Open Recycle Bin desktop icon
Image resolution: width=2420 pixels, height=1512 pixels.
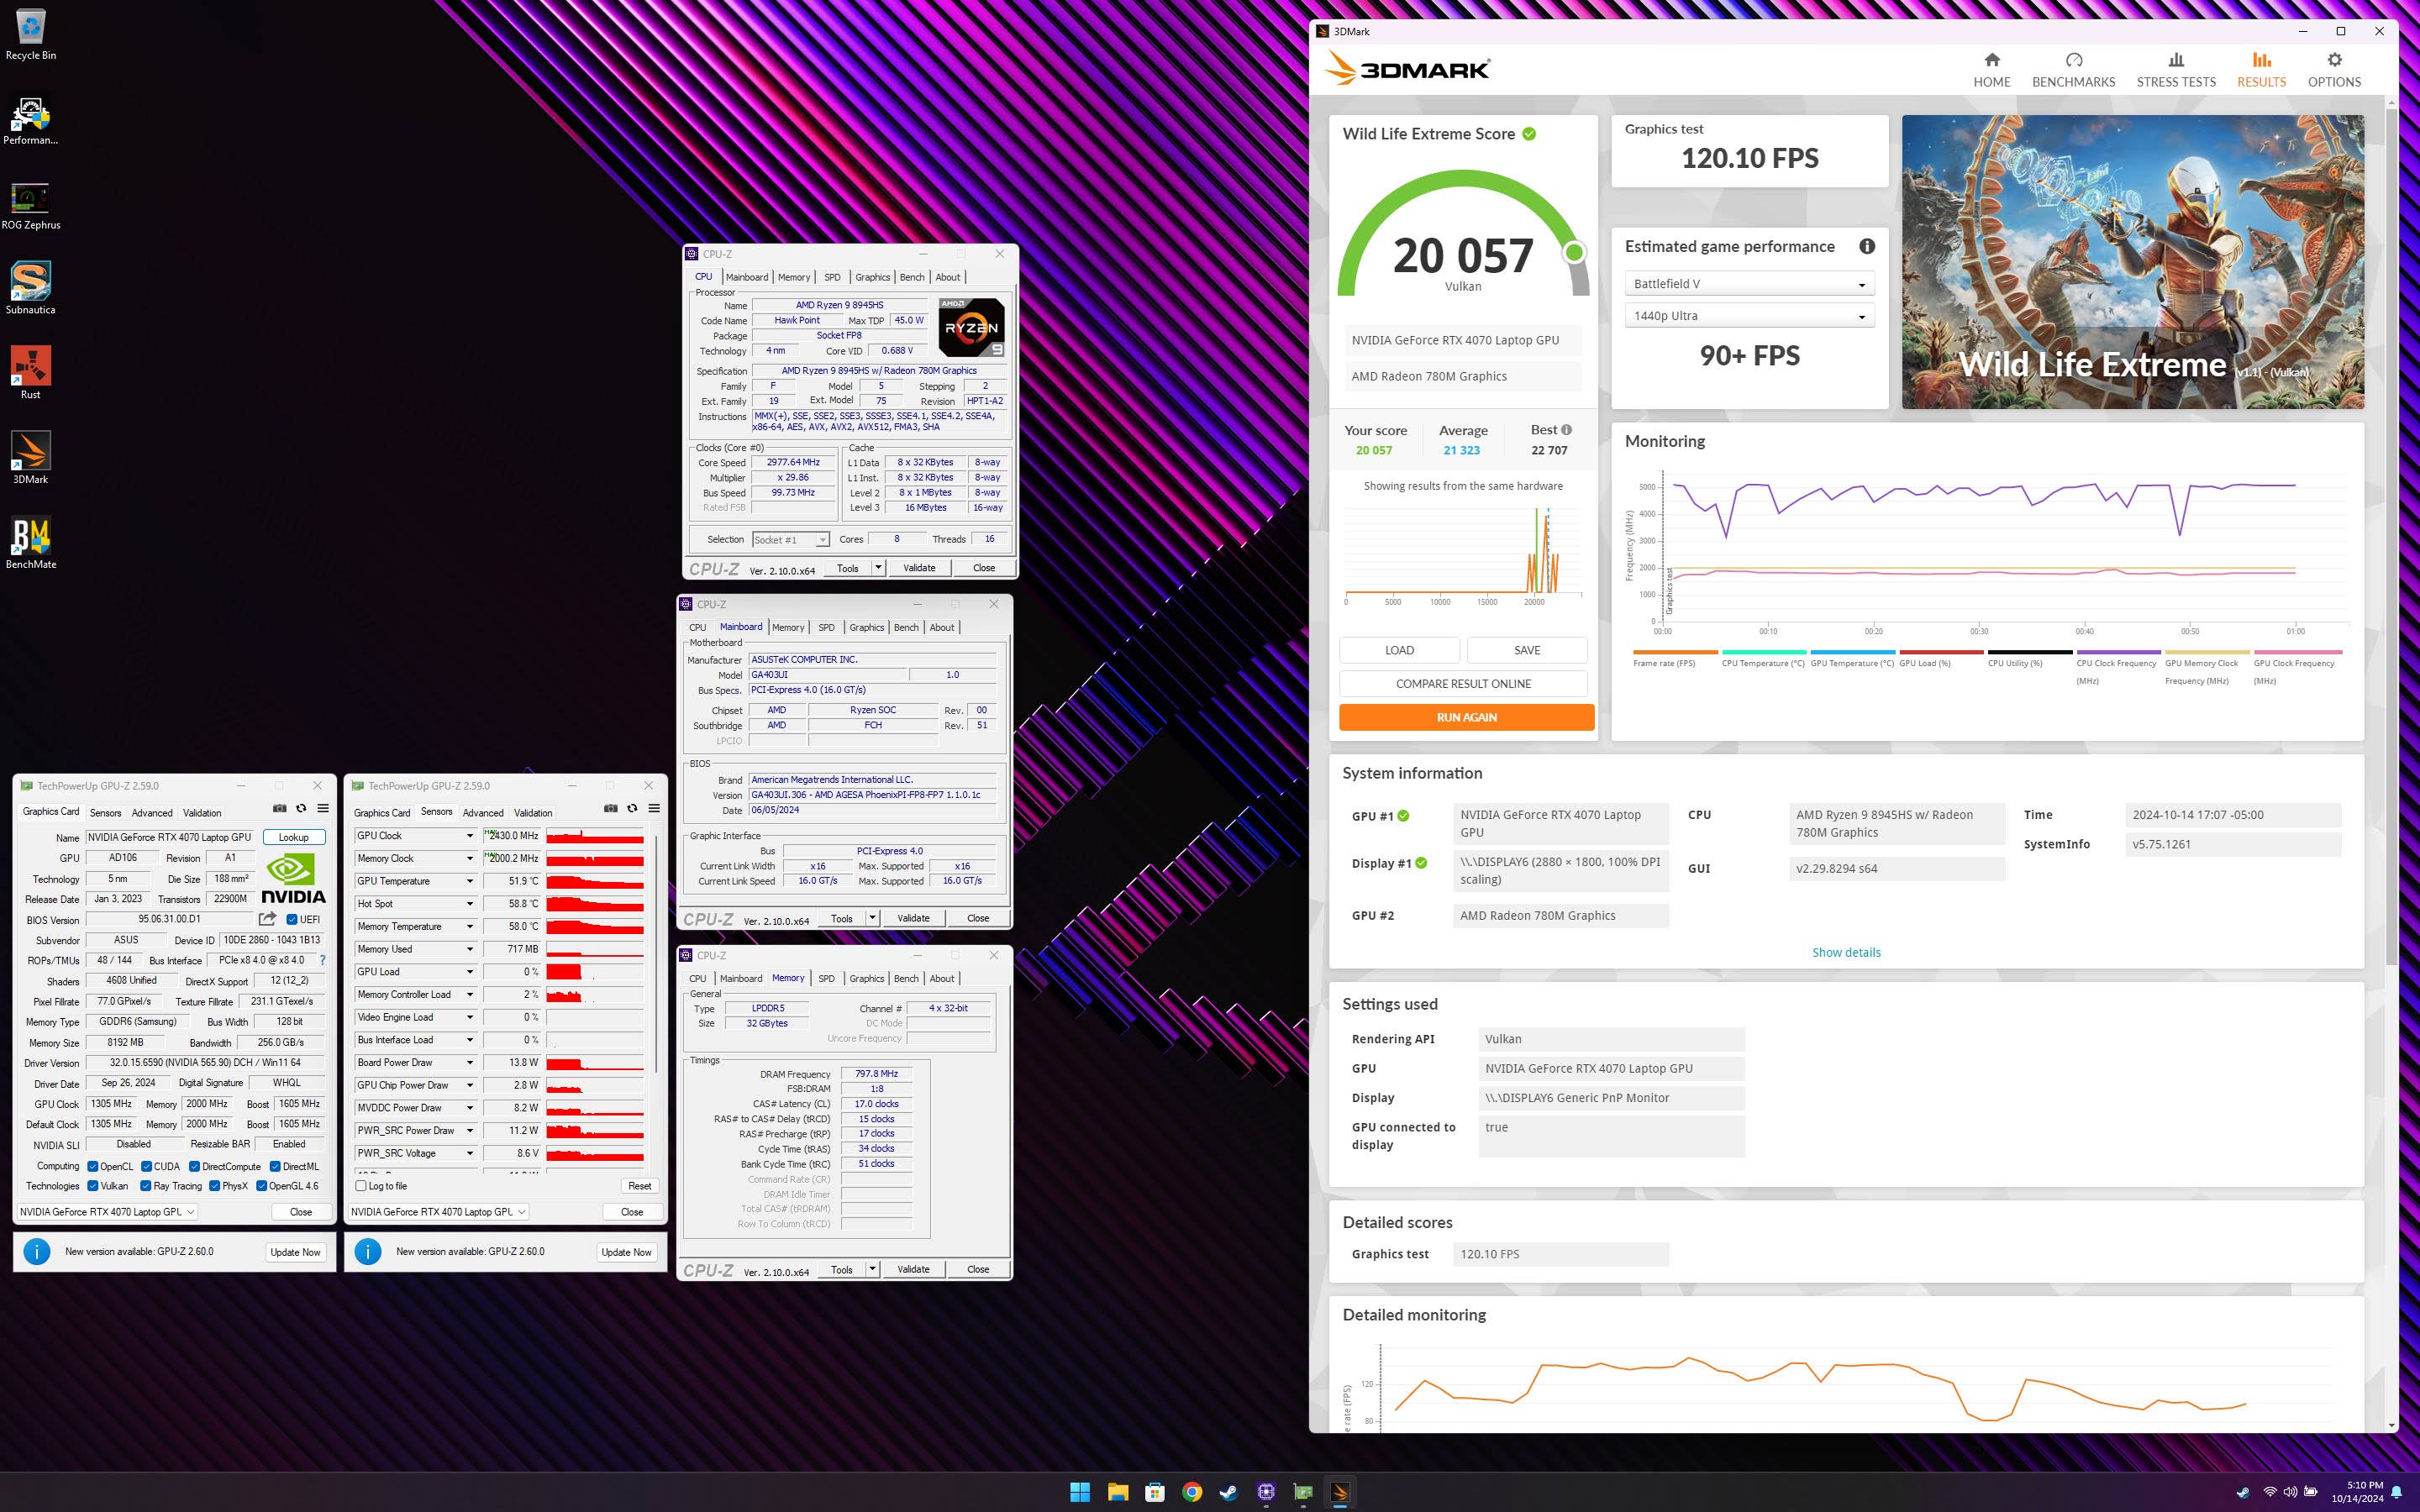pos(31,35)
